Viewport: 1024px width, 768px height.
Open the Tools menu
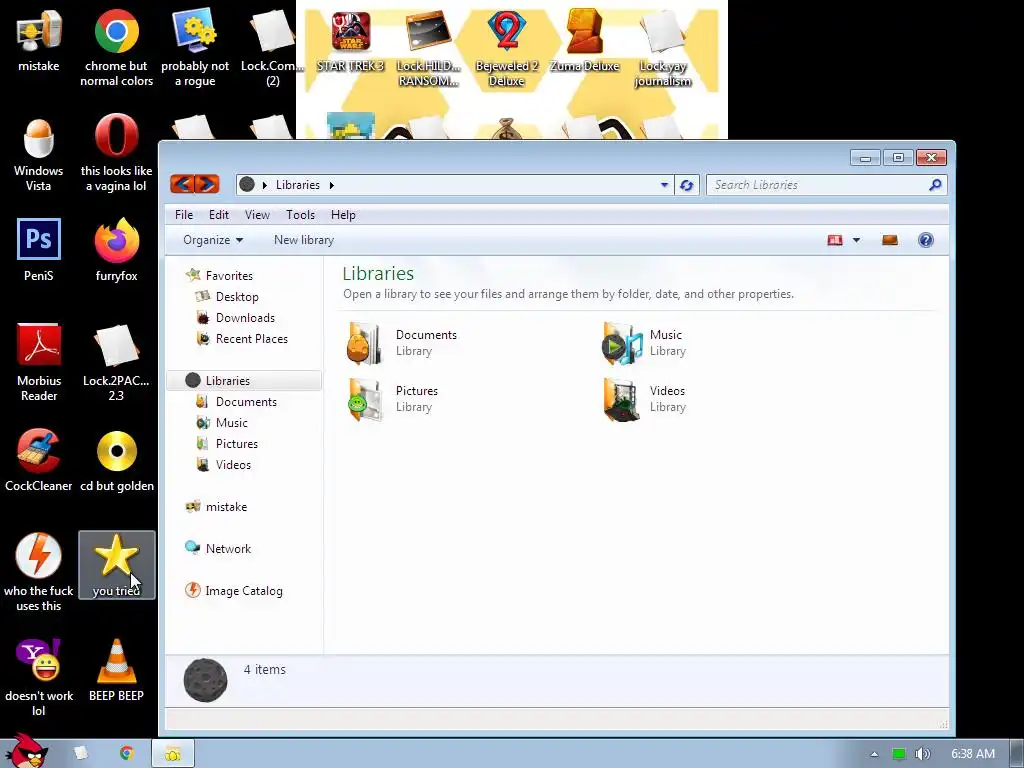(300, 215)
